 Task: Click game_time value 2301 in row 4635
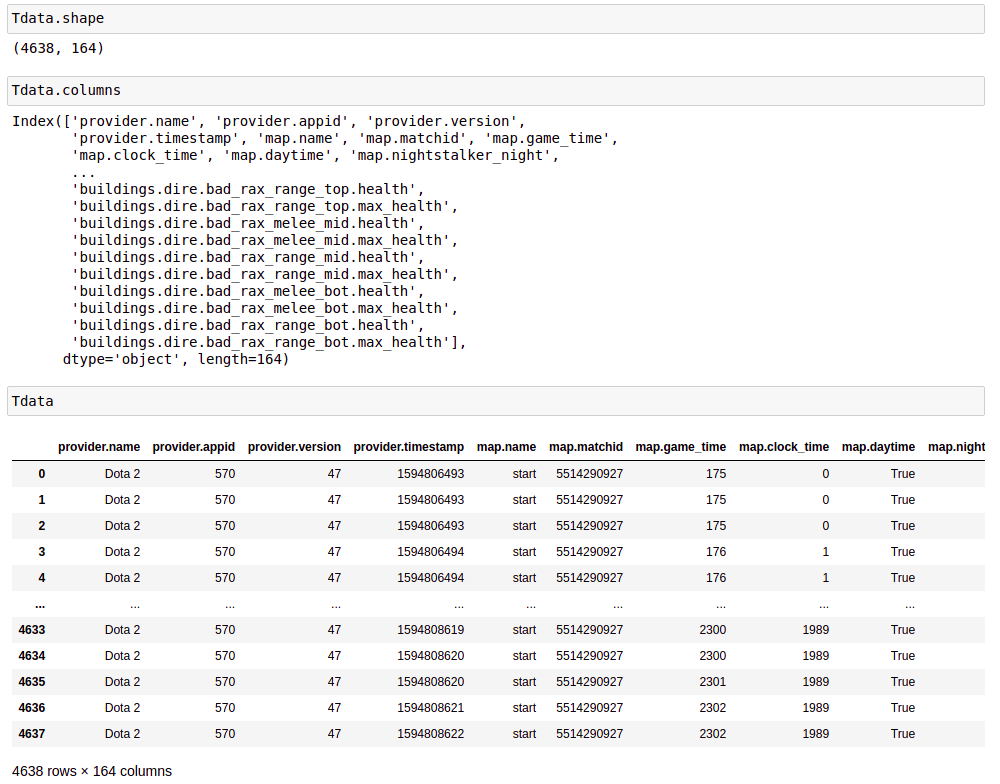pyautogui.click(x=713, y=682)
